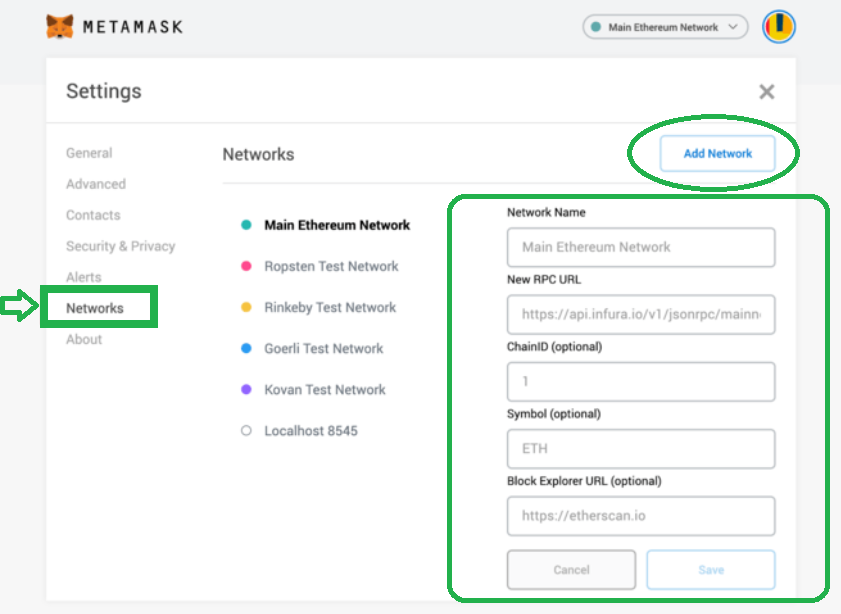Click into the New RPC URL field
The width and height of the screenshot is (841, 614).
(641, 314)
